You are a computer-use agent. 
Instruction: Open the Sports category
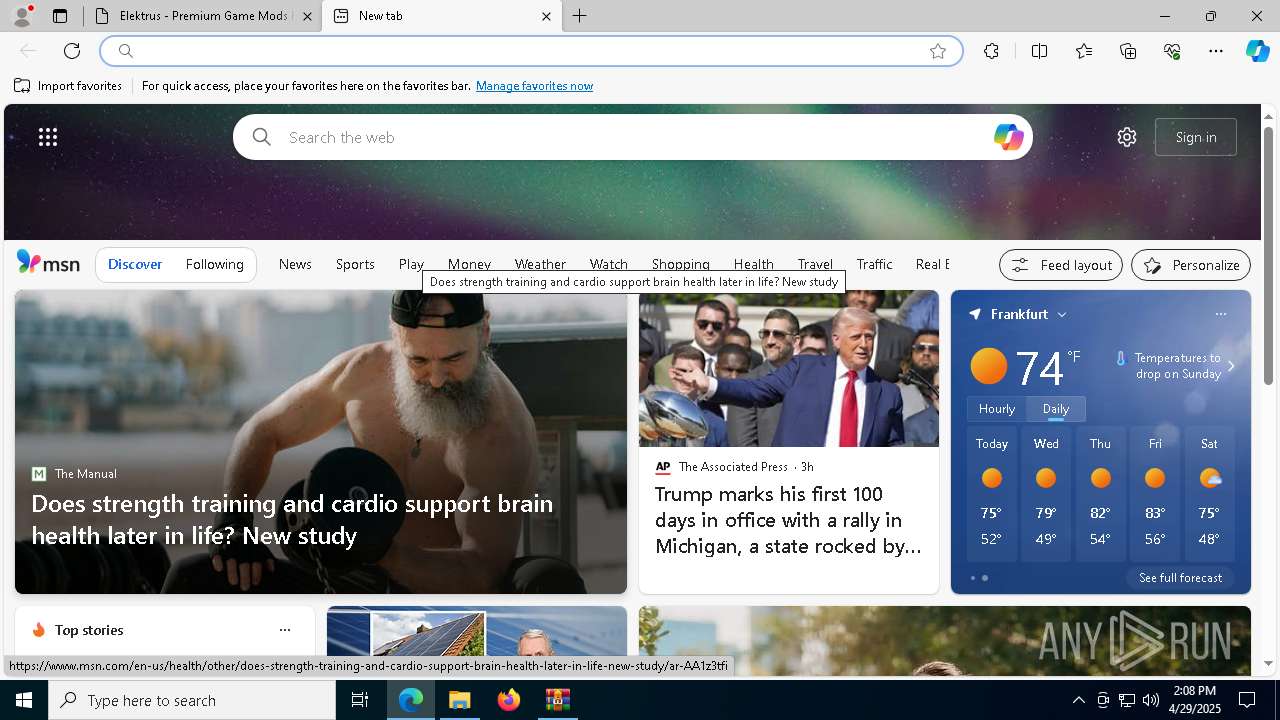tap(355, 264)
